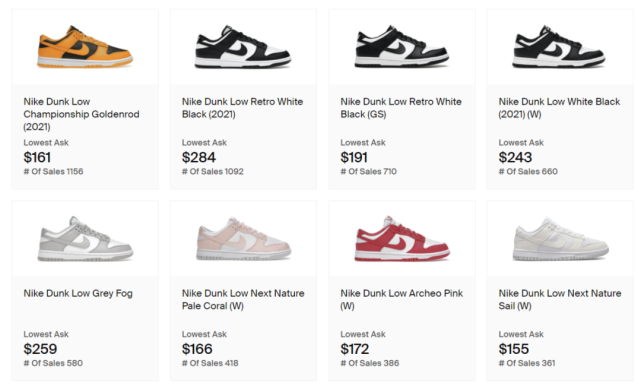Click Nike Dunk Low Next Nature Pale Coral title

243,299
